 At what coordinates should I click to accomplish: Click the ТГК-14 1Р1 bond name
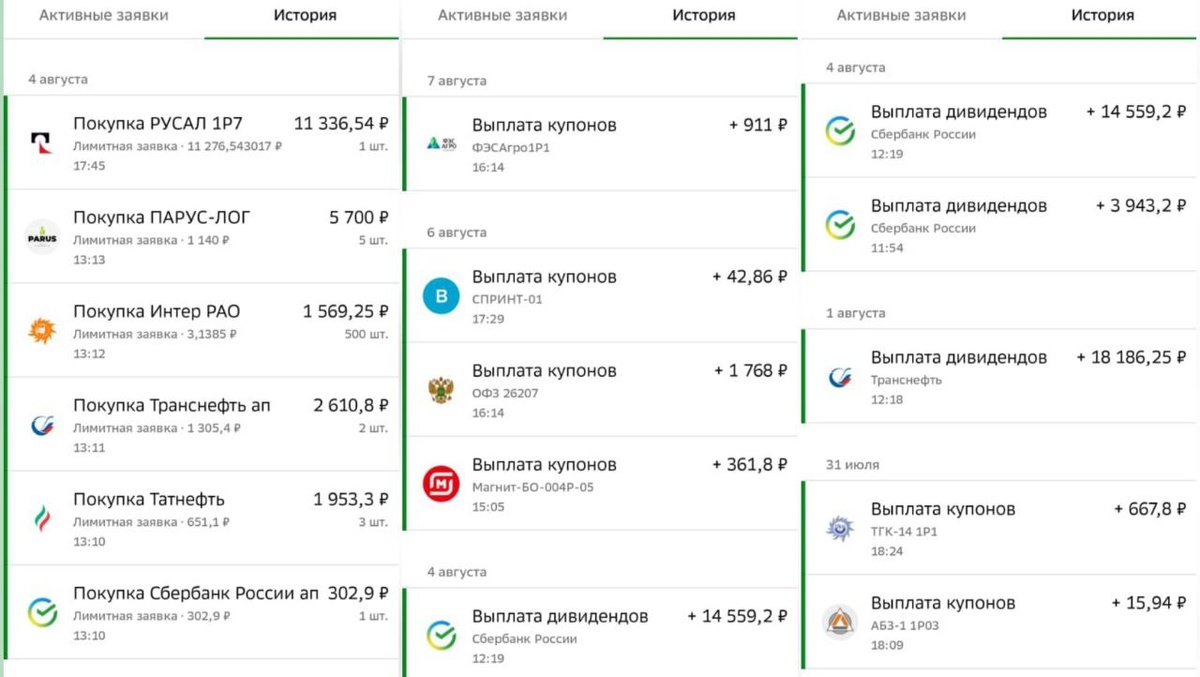(x=904, y=532)
